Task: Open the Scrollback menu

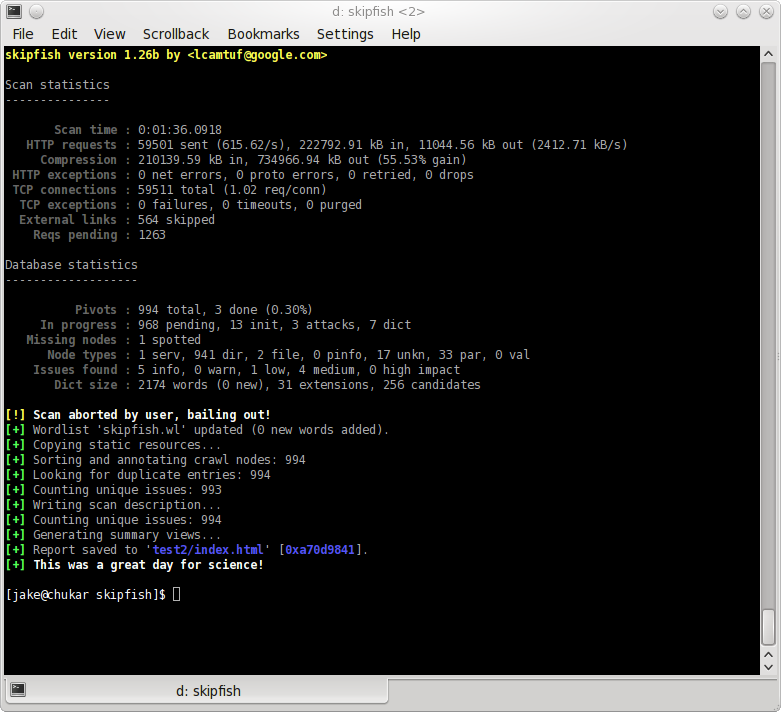Action: coord(176,34)
